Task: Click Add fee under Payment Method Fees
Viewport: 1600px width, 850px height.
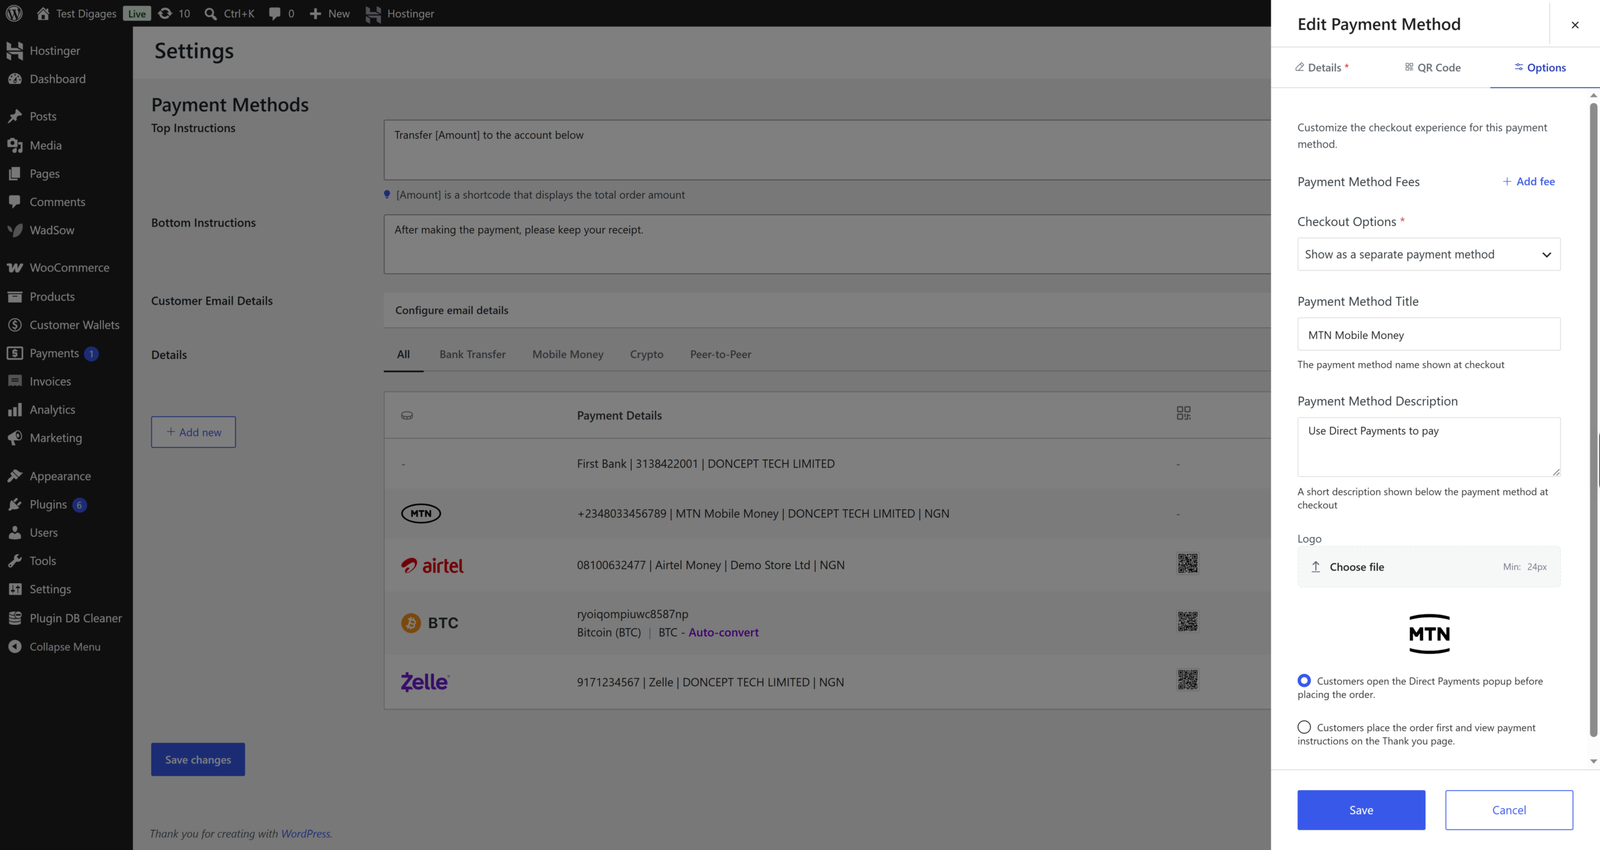Action: [x=1529, y=181]
